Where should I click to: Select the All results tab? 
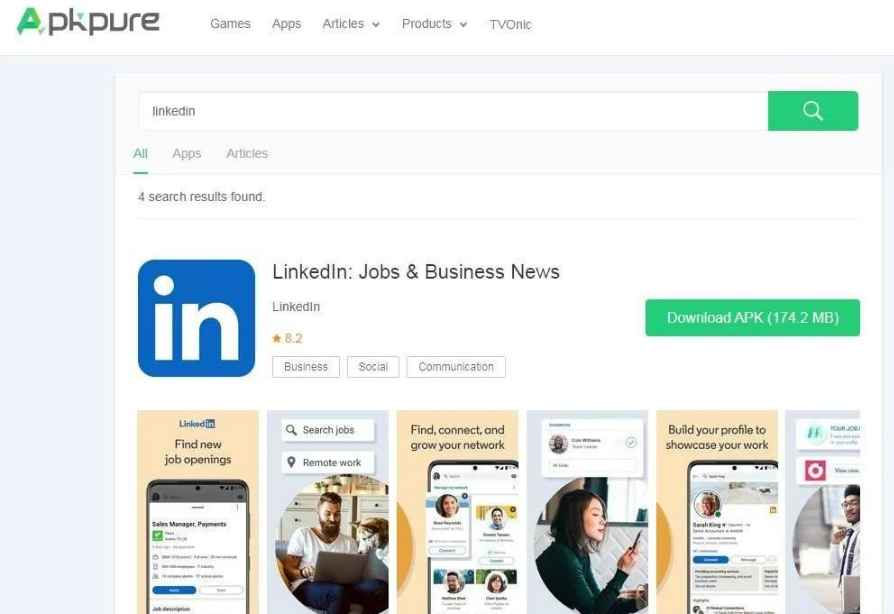pyautogui.click(x=140, y=153)
